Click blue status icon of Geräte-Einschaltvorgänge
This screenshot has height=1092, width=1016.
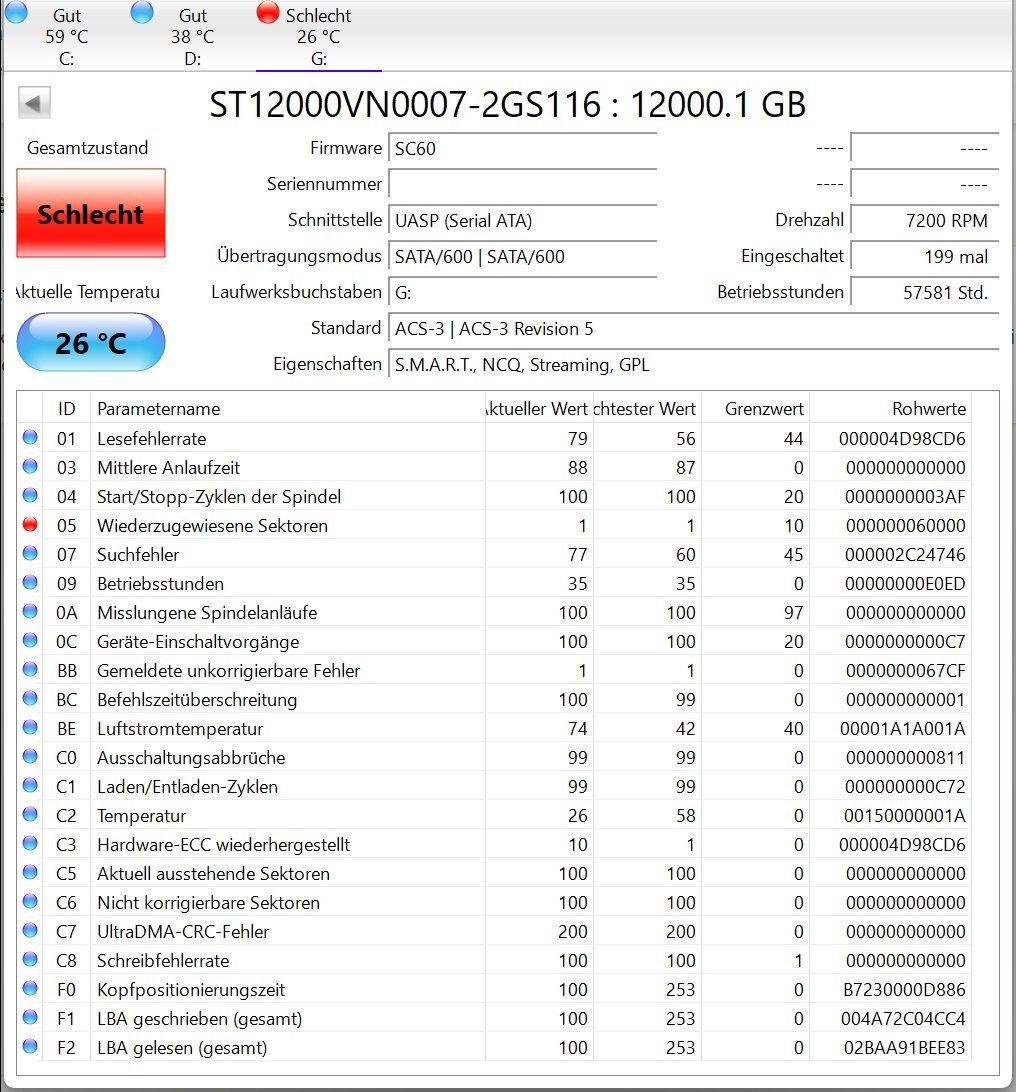[30, 641]
